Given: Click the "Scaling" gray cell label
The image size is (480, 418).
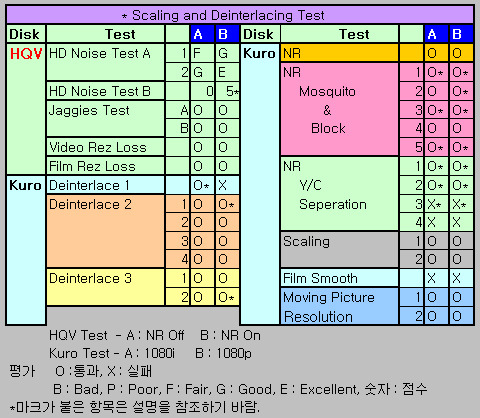Looking at the screenshot, I should [x=306, y=241].
